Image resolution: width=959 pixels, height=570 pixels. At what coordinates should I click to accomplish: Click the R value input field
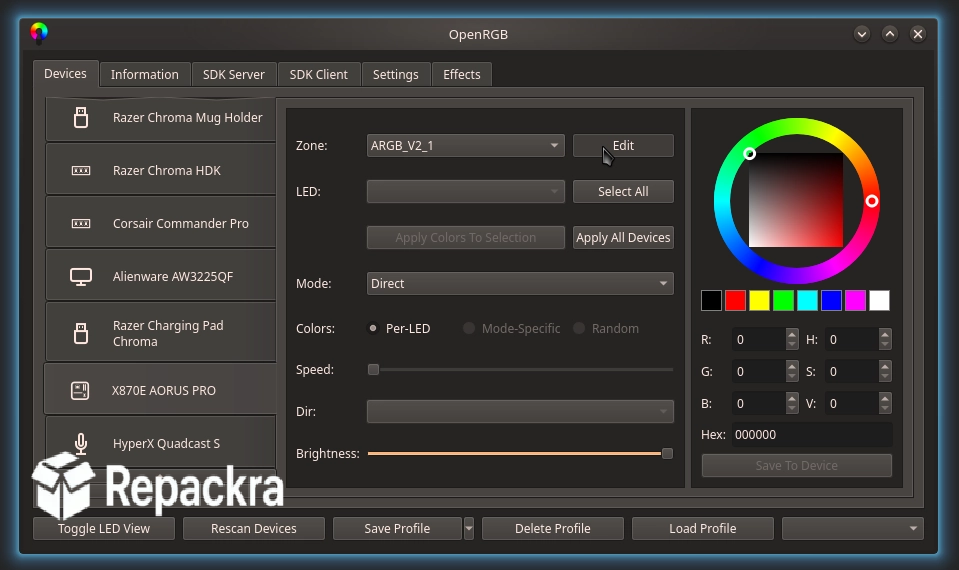pyautogui.click(x=759, y=339)
